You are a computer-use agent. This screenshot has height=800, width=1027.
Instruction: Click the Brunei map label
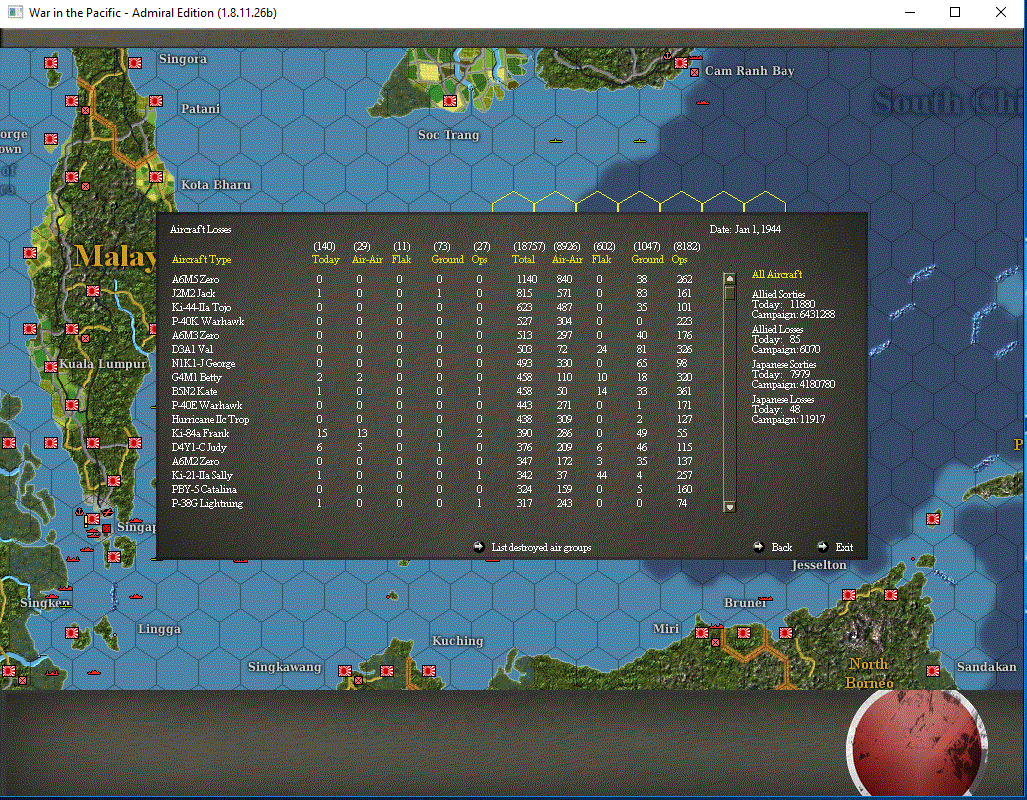745,603
